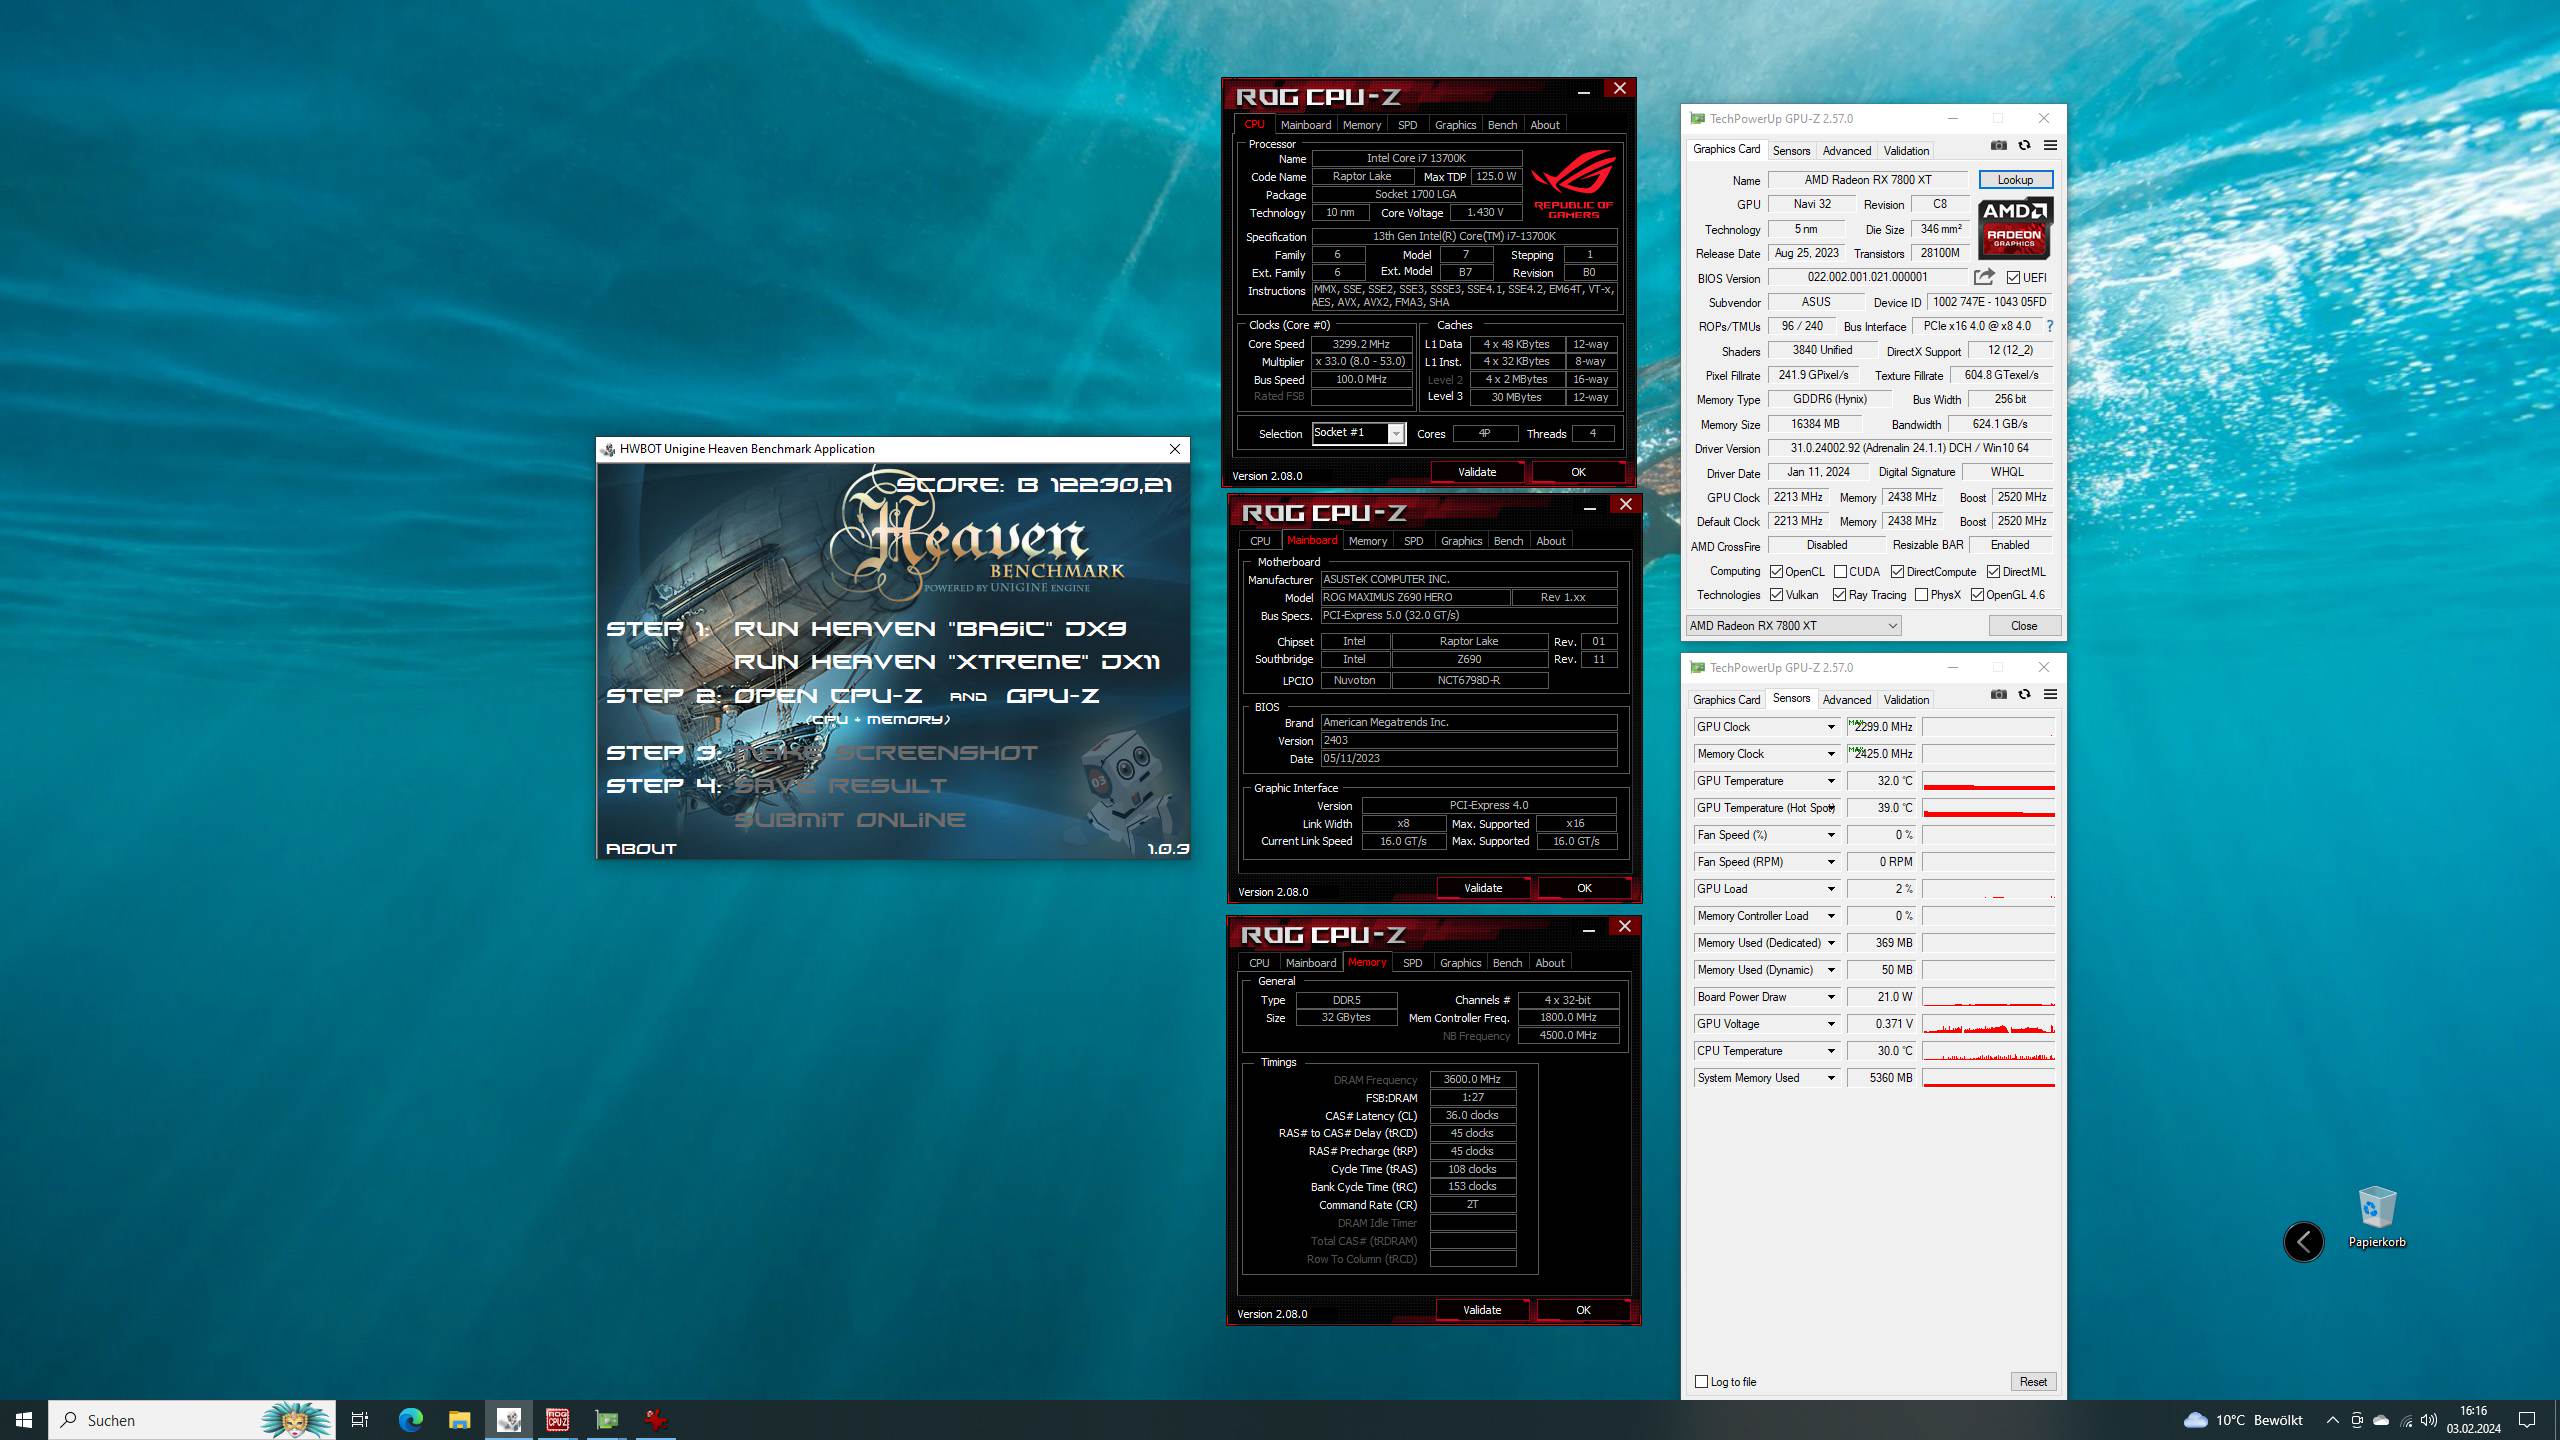The height and width of the screenshot is (1440, 2560).
Task: Expand GPU Clock sensor dropdown
Action: [x=1831, y=727]
